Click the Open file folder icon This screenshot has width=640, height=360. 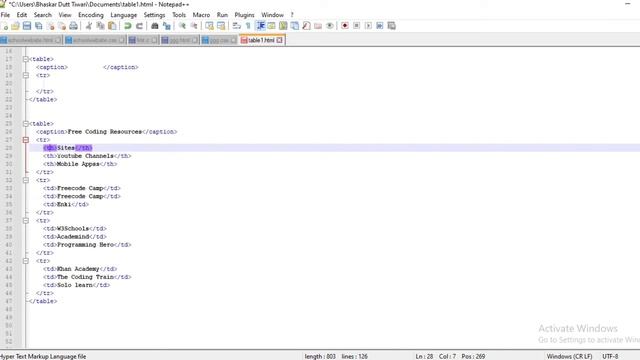16,26
